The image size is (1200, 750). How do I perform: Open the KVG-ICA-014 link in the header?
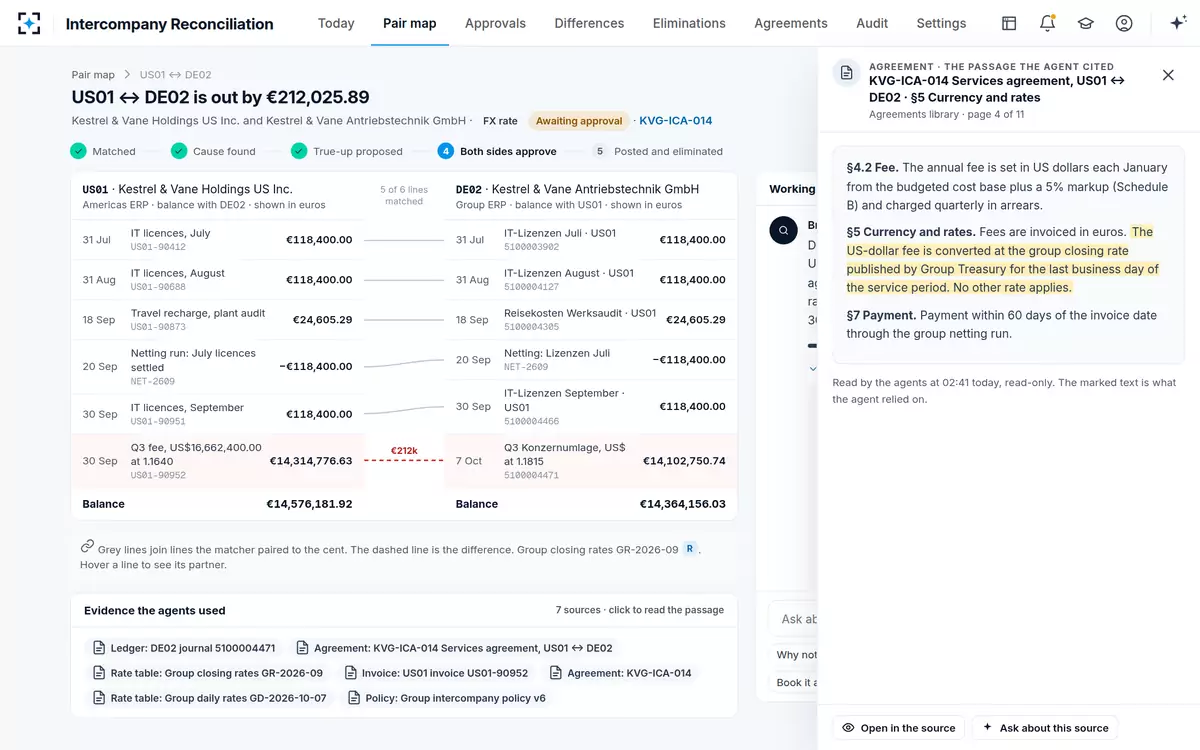[x=676, y=121]
